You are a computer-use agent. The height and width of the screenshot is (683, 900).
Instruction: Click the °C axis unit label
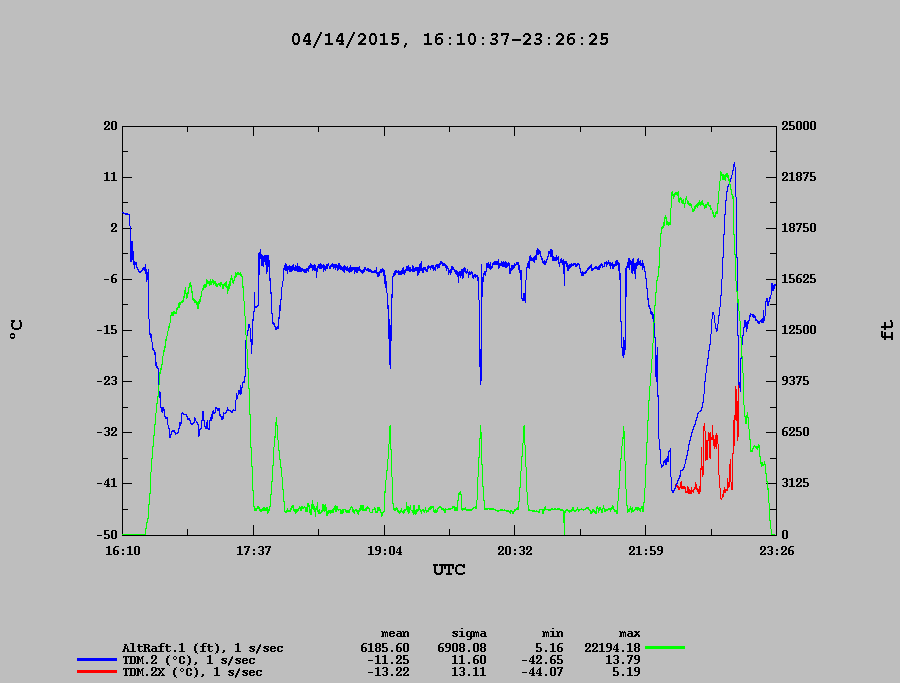[17, 329]
